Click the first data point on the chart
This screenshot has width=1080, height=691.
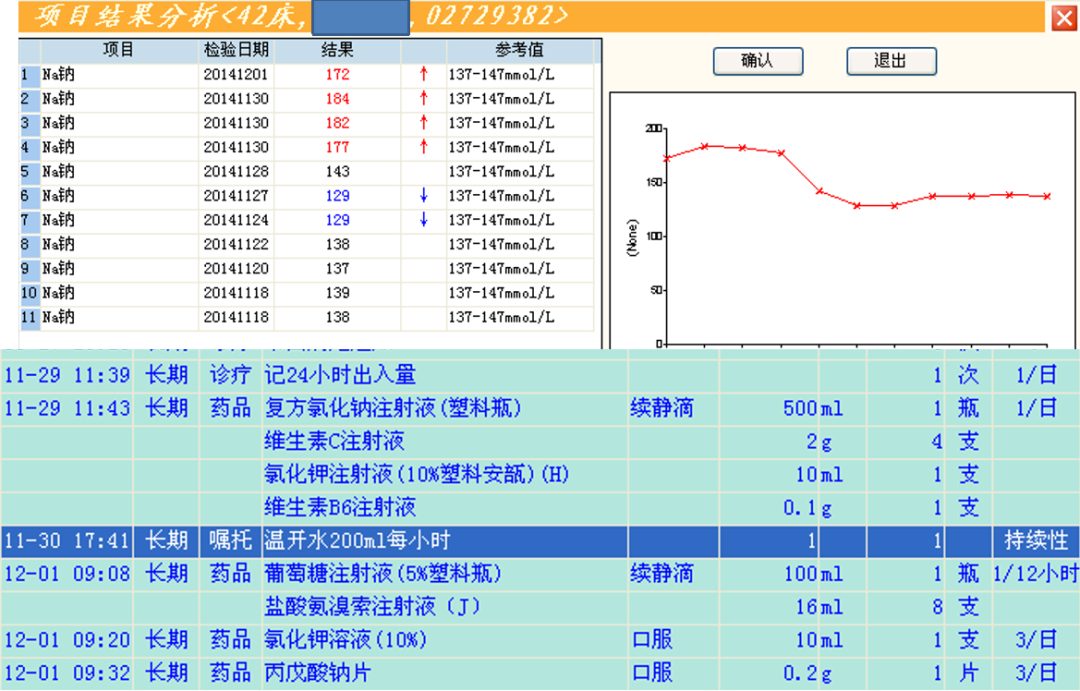pos(667,159)
